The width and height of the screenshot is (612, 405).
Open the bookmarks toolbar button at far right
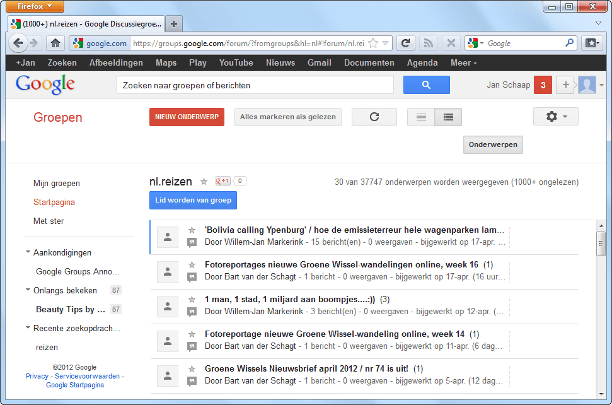(592, 43)
